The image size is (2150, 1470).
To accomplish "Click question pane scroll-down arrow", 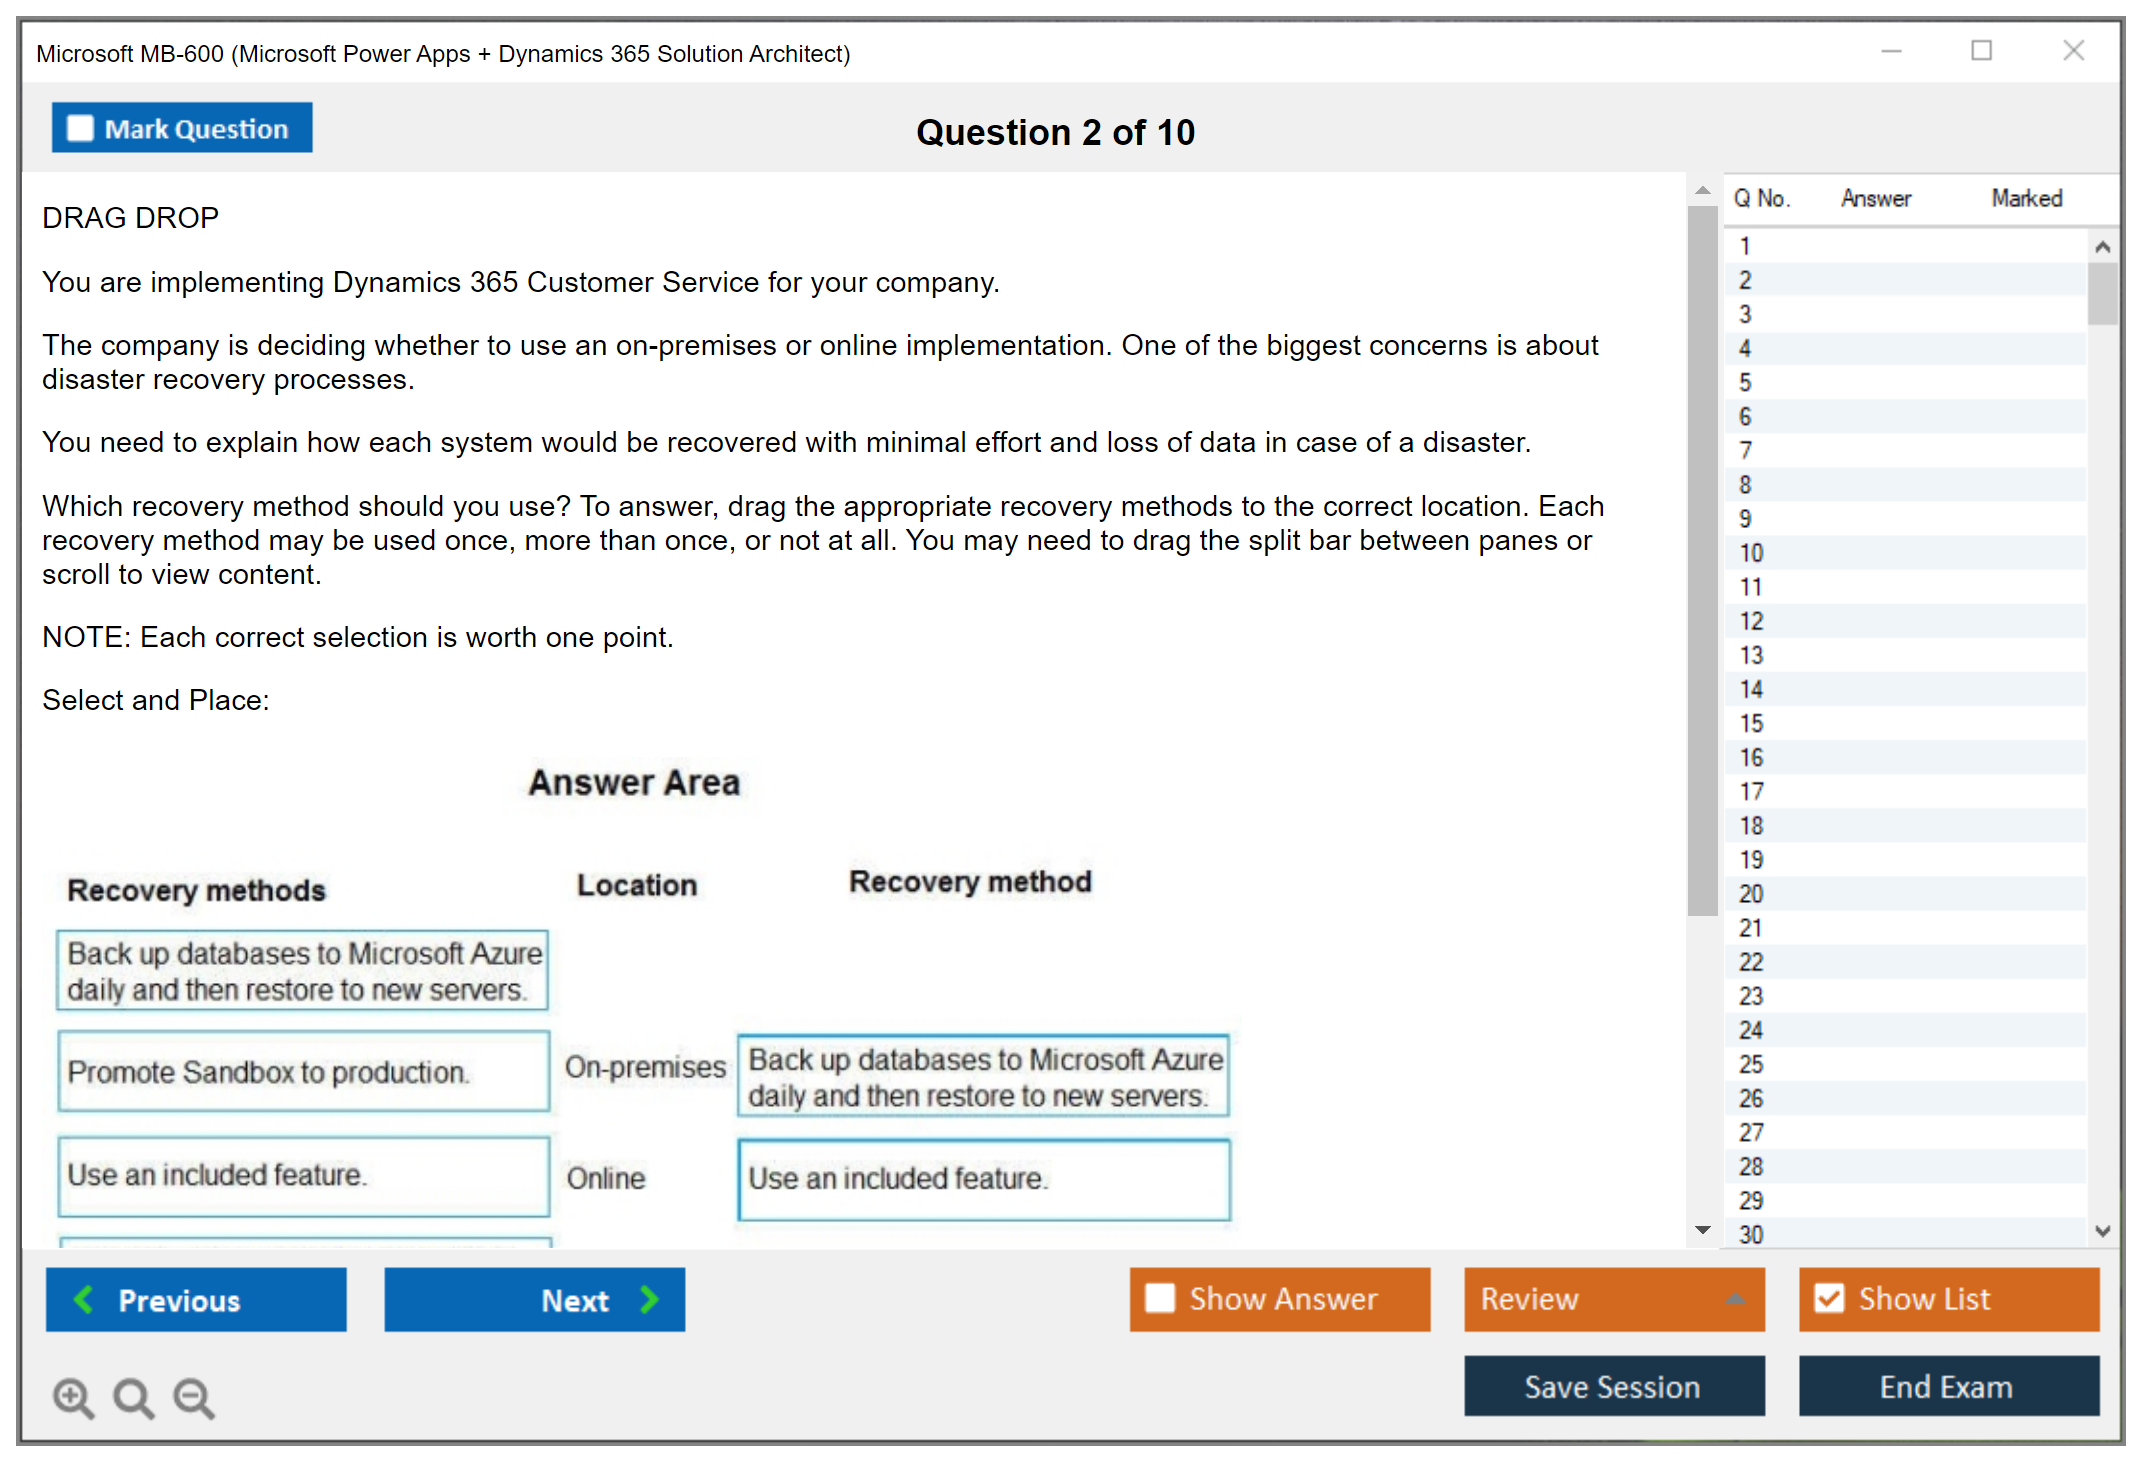I will click(1702, 1230).
